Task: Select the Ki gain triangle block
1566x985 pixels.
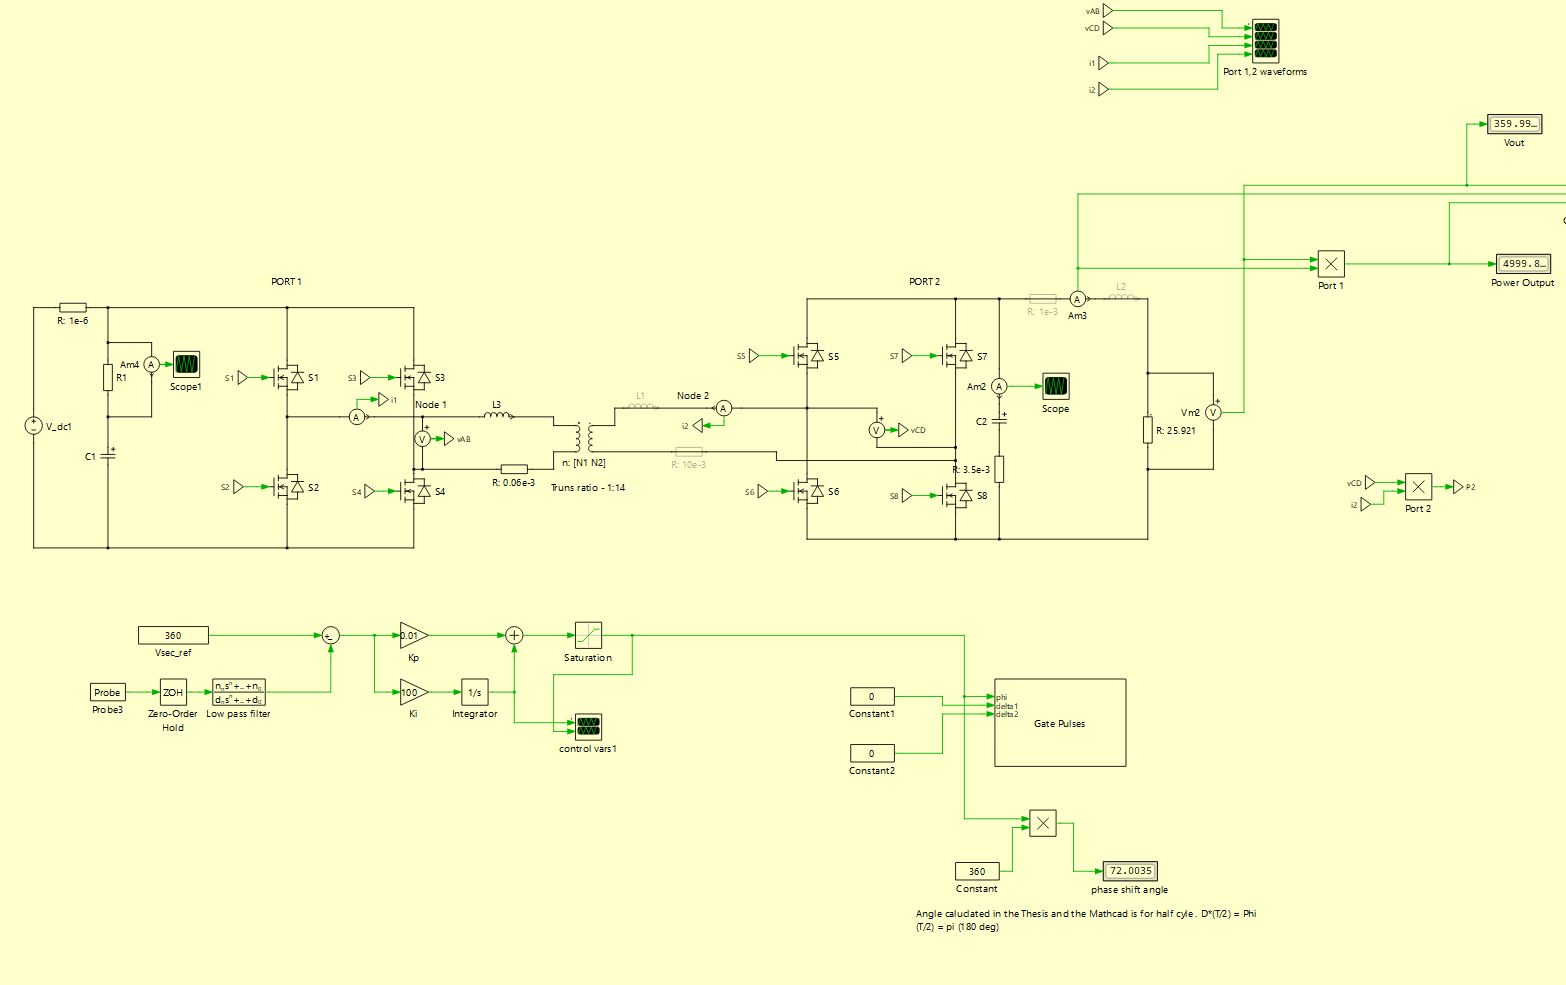Action: [414, 692]
